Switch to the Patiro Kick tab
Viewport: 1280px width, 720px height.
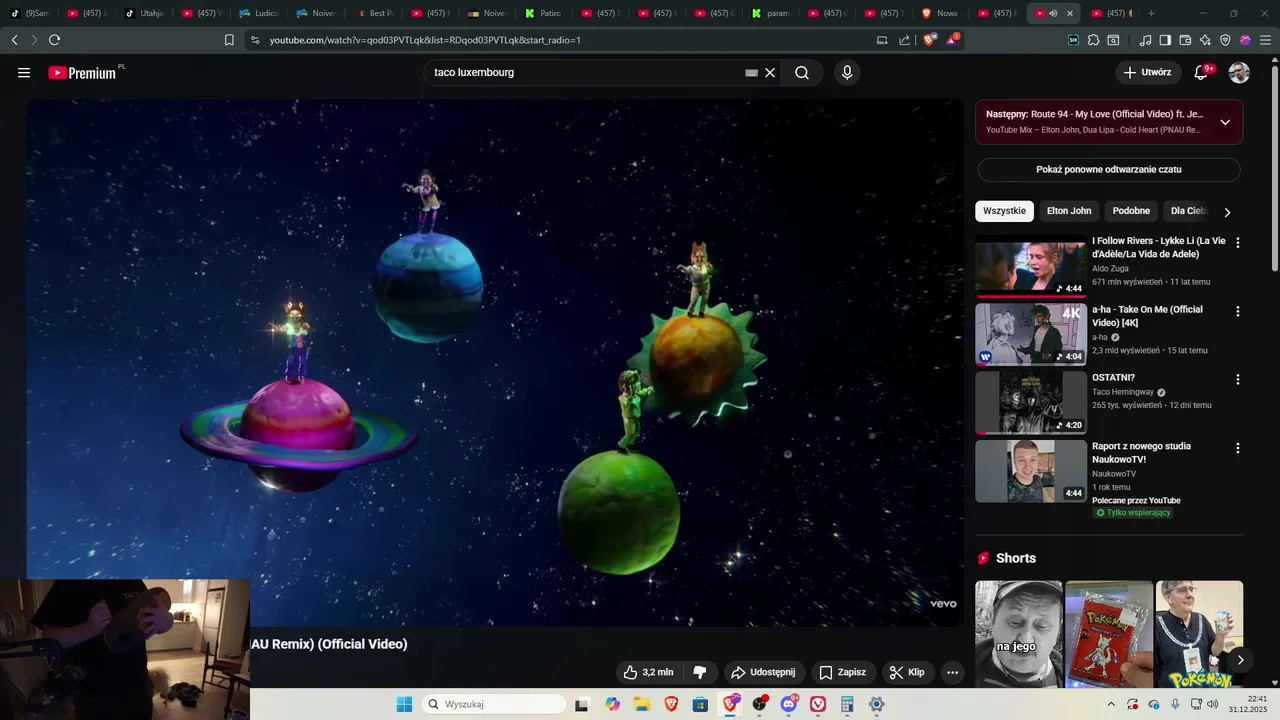544,13
